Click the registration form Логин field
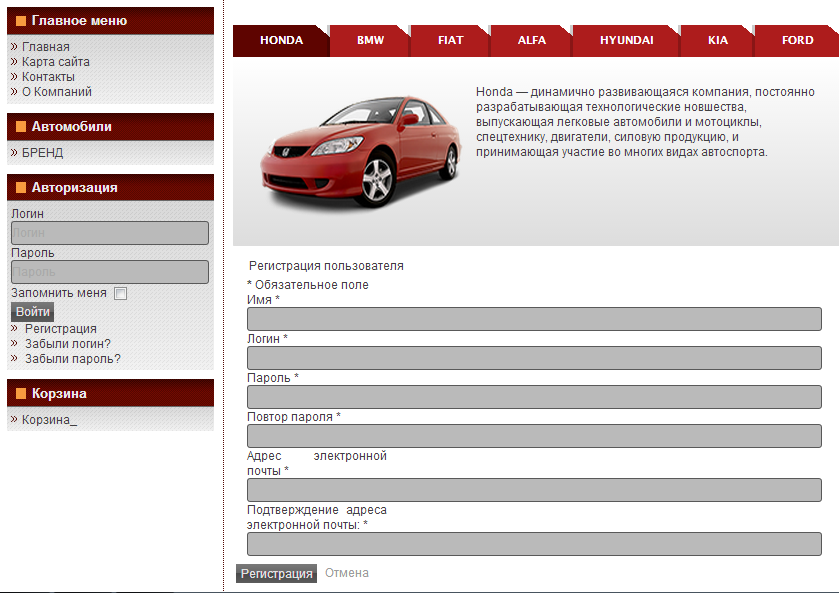Screen dimensions: 839x593 click(534, 358)
